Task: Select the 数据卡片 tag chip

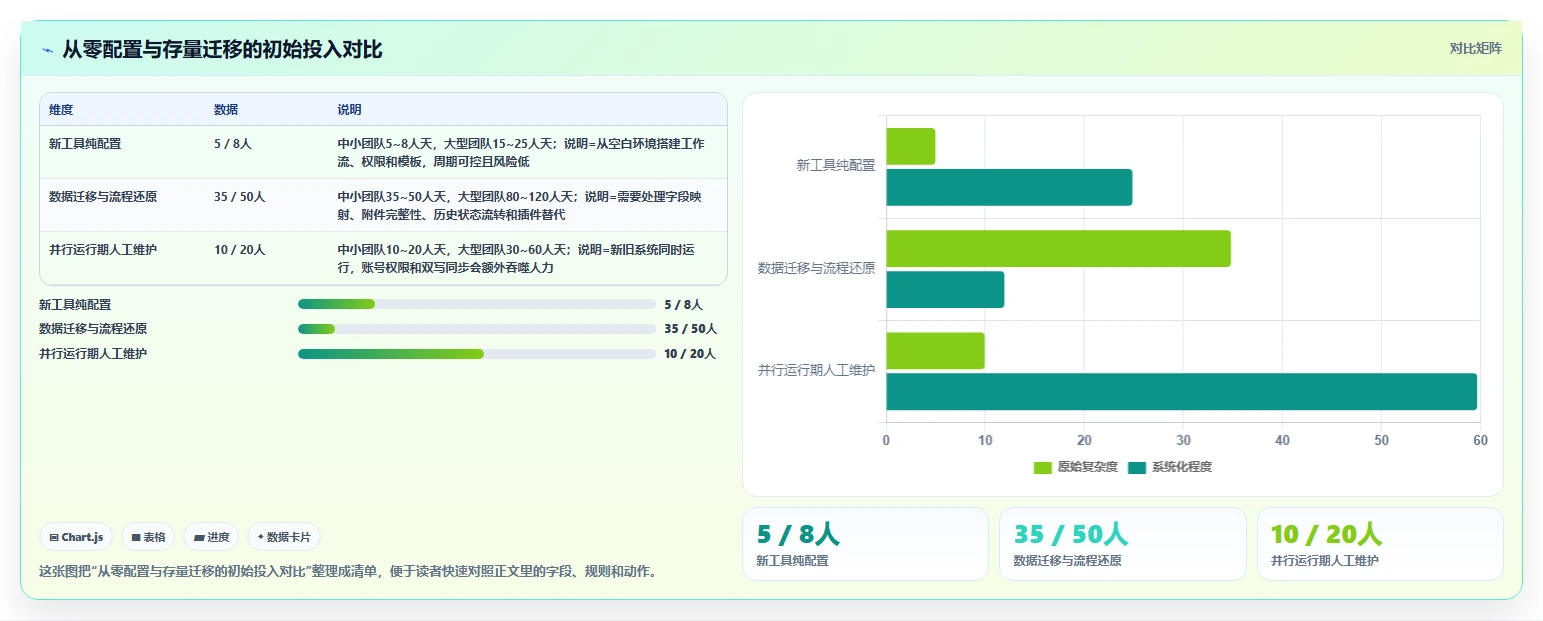Action: point(284,537)
